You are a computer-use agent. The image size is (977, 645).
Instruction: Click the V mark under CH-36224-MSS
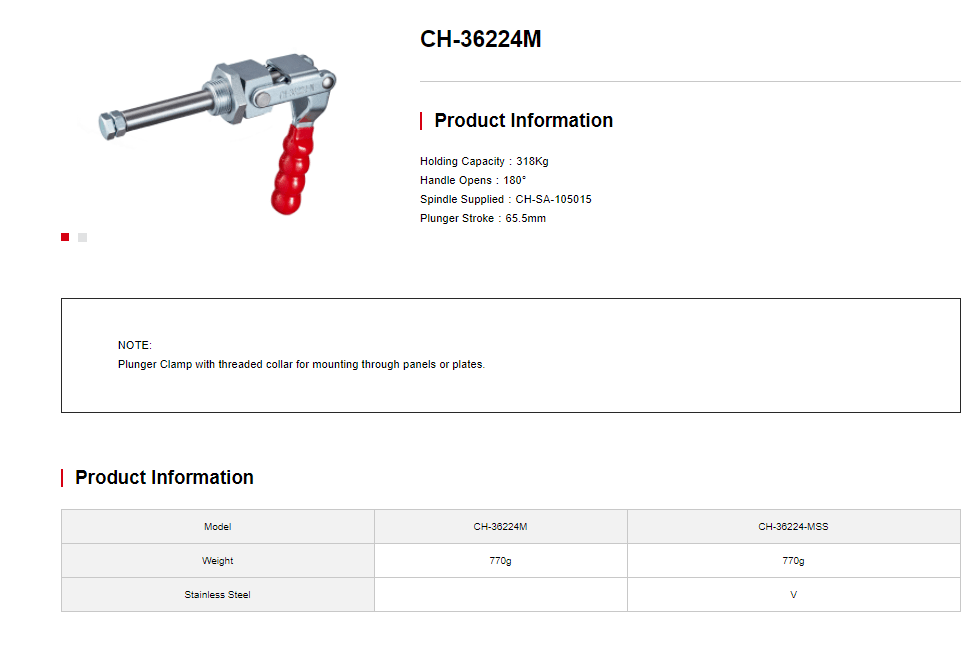793,595
